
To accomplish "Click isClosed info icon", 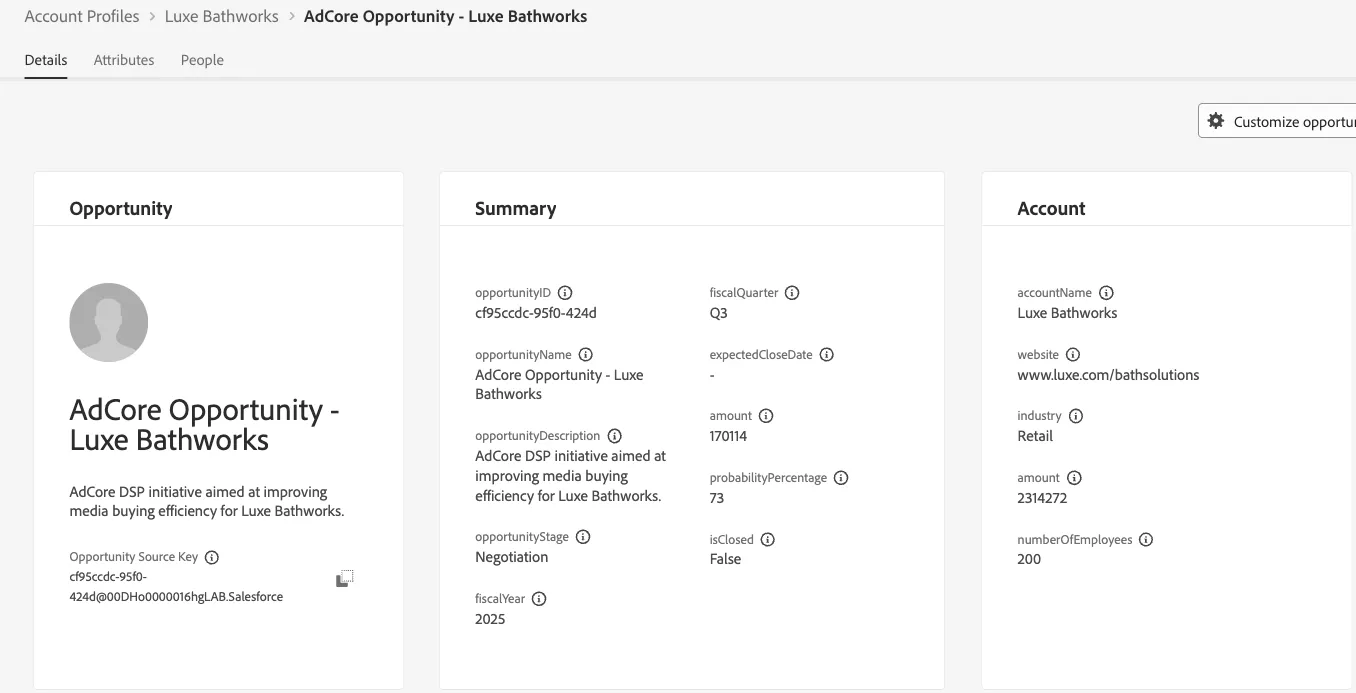I will coord(768,540).
